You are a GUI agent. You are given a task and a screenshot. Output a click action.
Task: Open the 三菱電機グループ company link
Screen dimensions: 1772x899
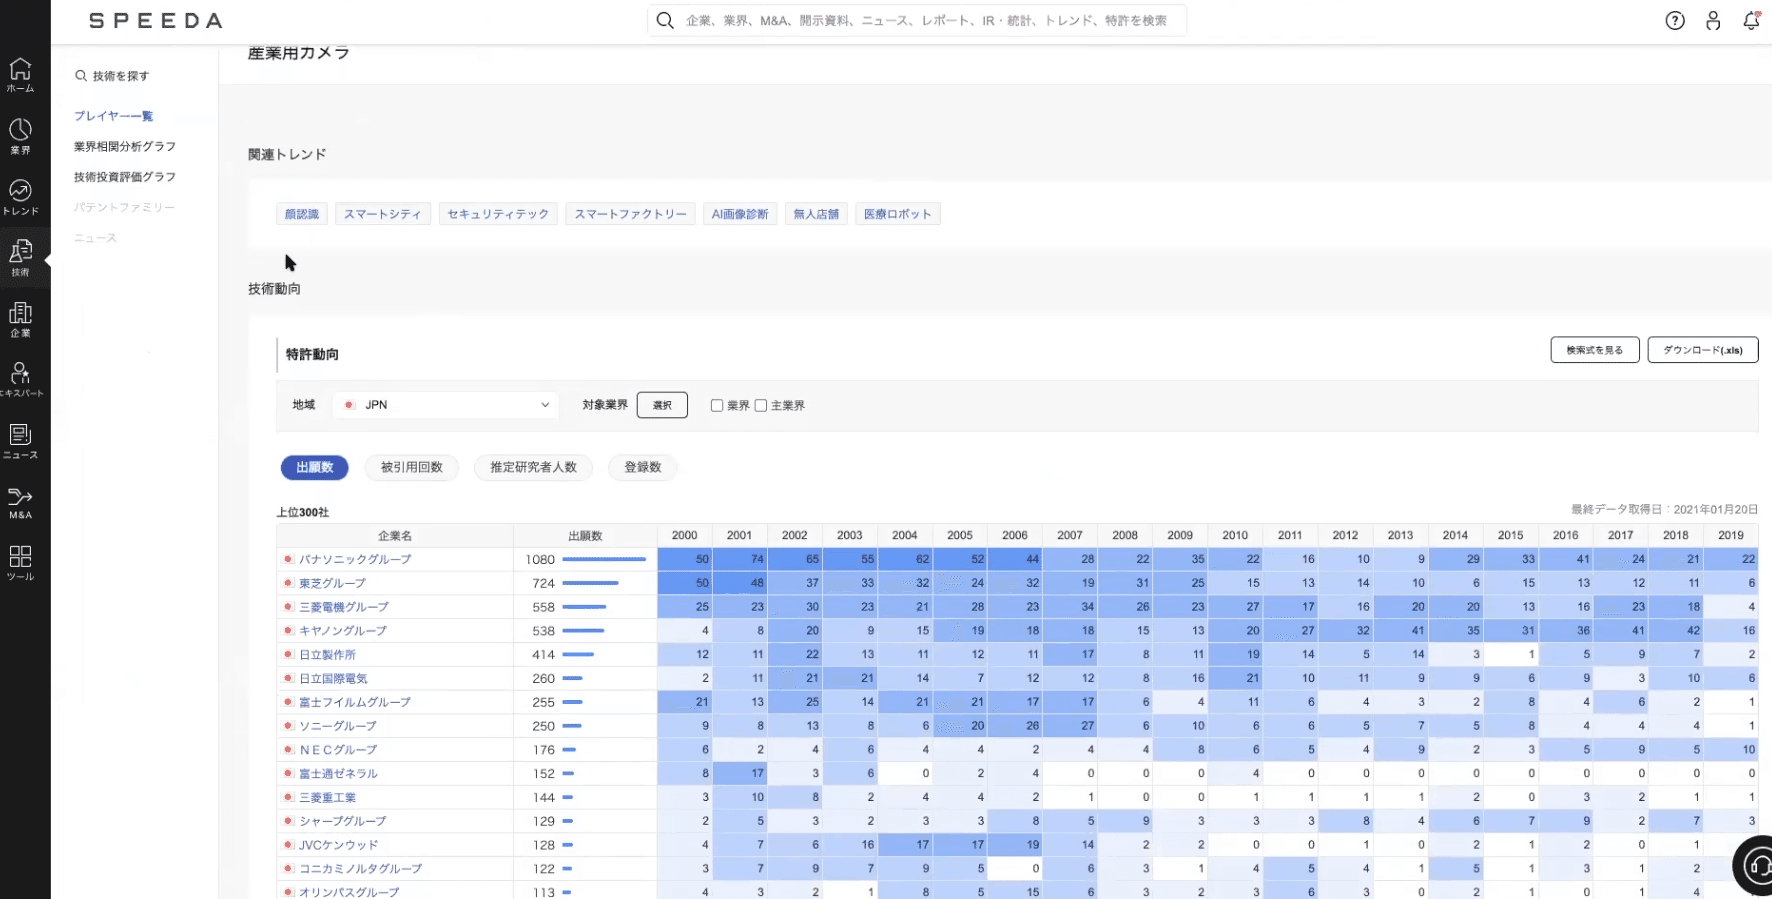coord(344,607)
